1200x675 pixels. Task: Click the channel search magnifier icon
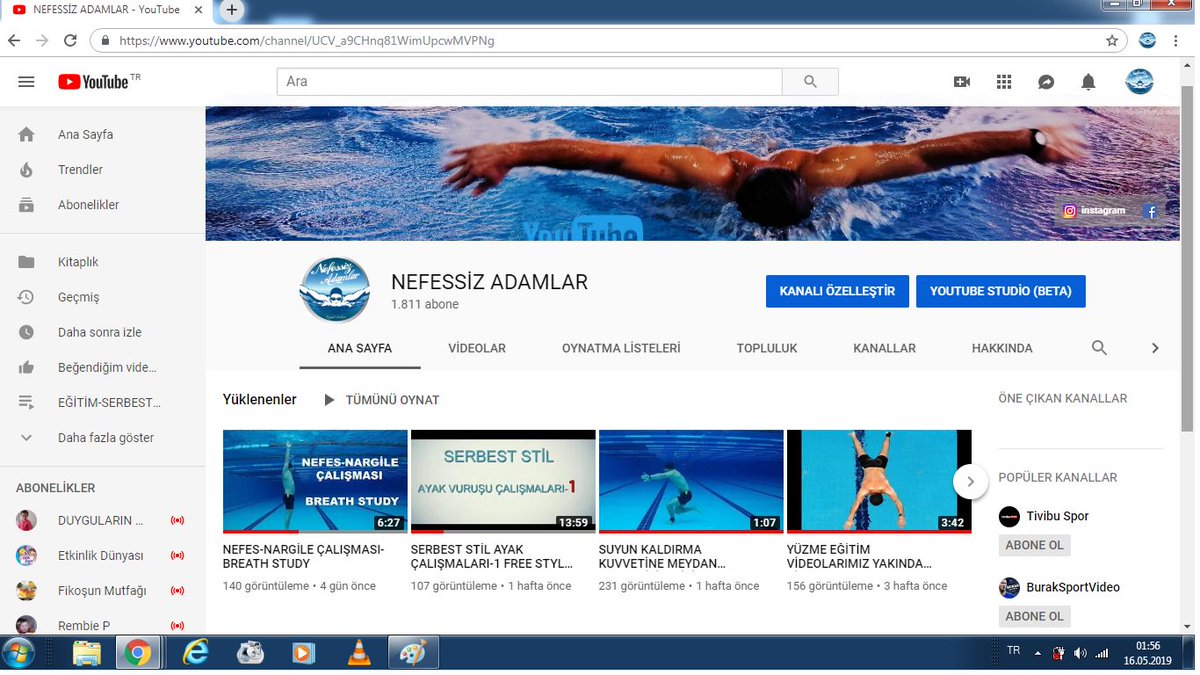1099,348
